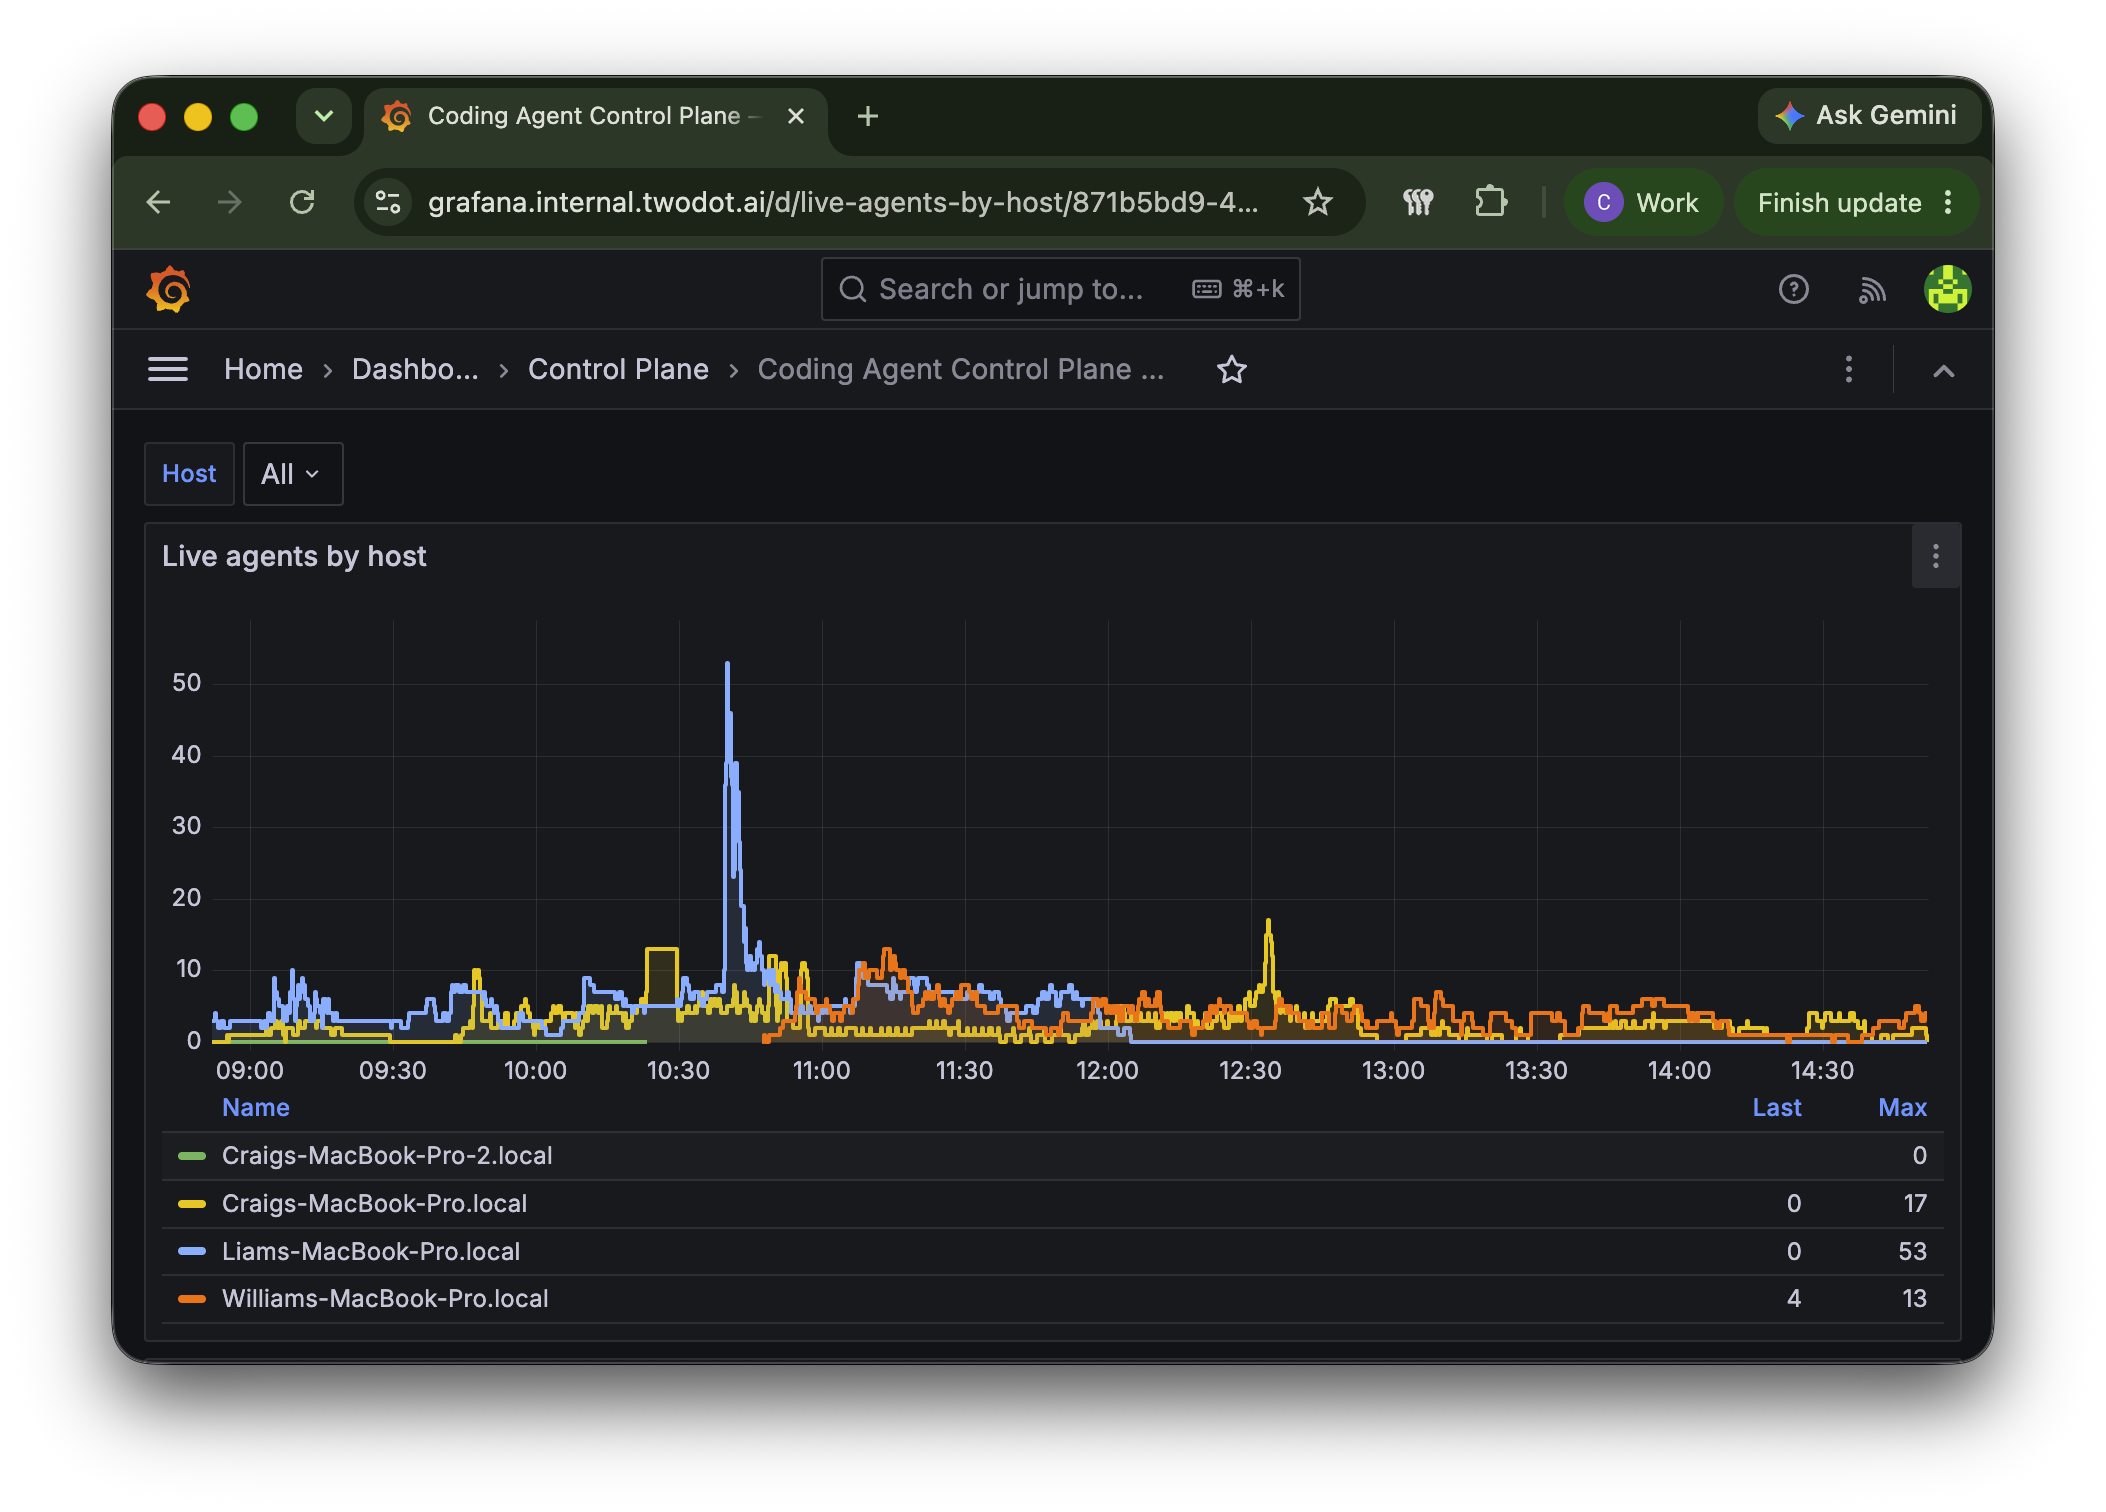Screen dimensions: 2106x1512
Task: Open a new browser tab
Action: 868,116
